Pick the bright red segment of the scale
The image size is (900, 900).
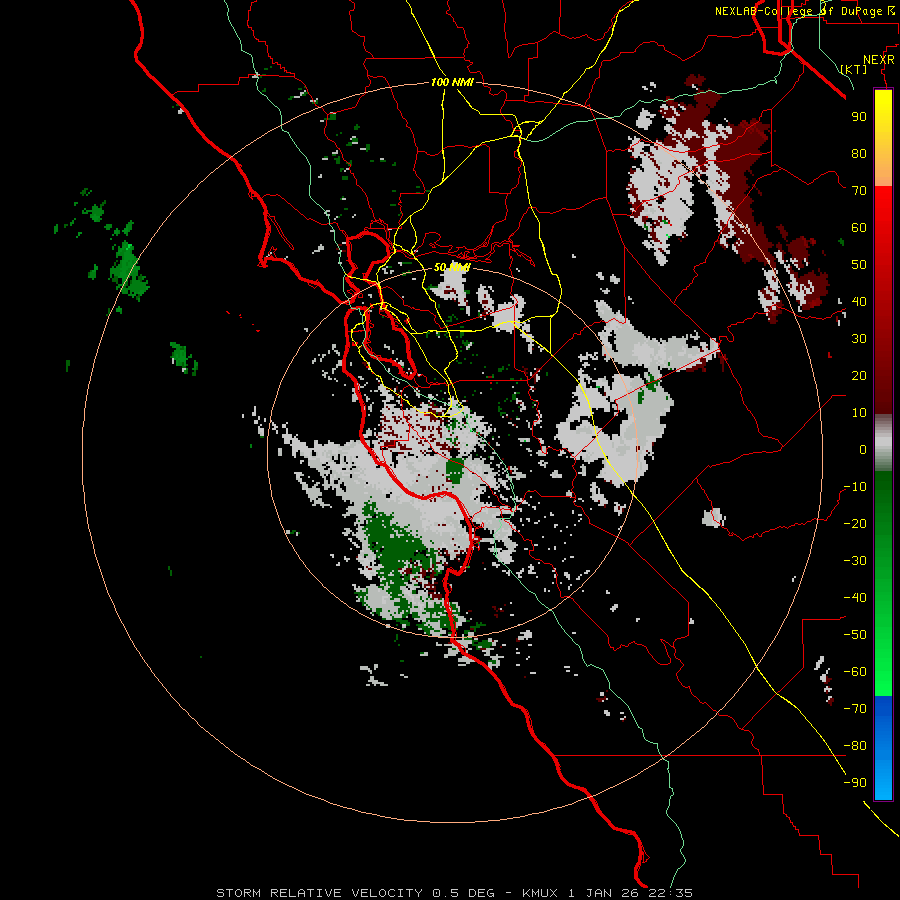[883, 230]
